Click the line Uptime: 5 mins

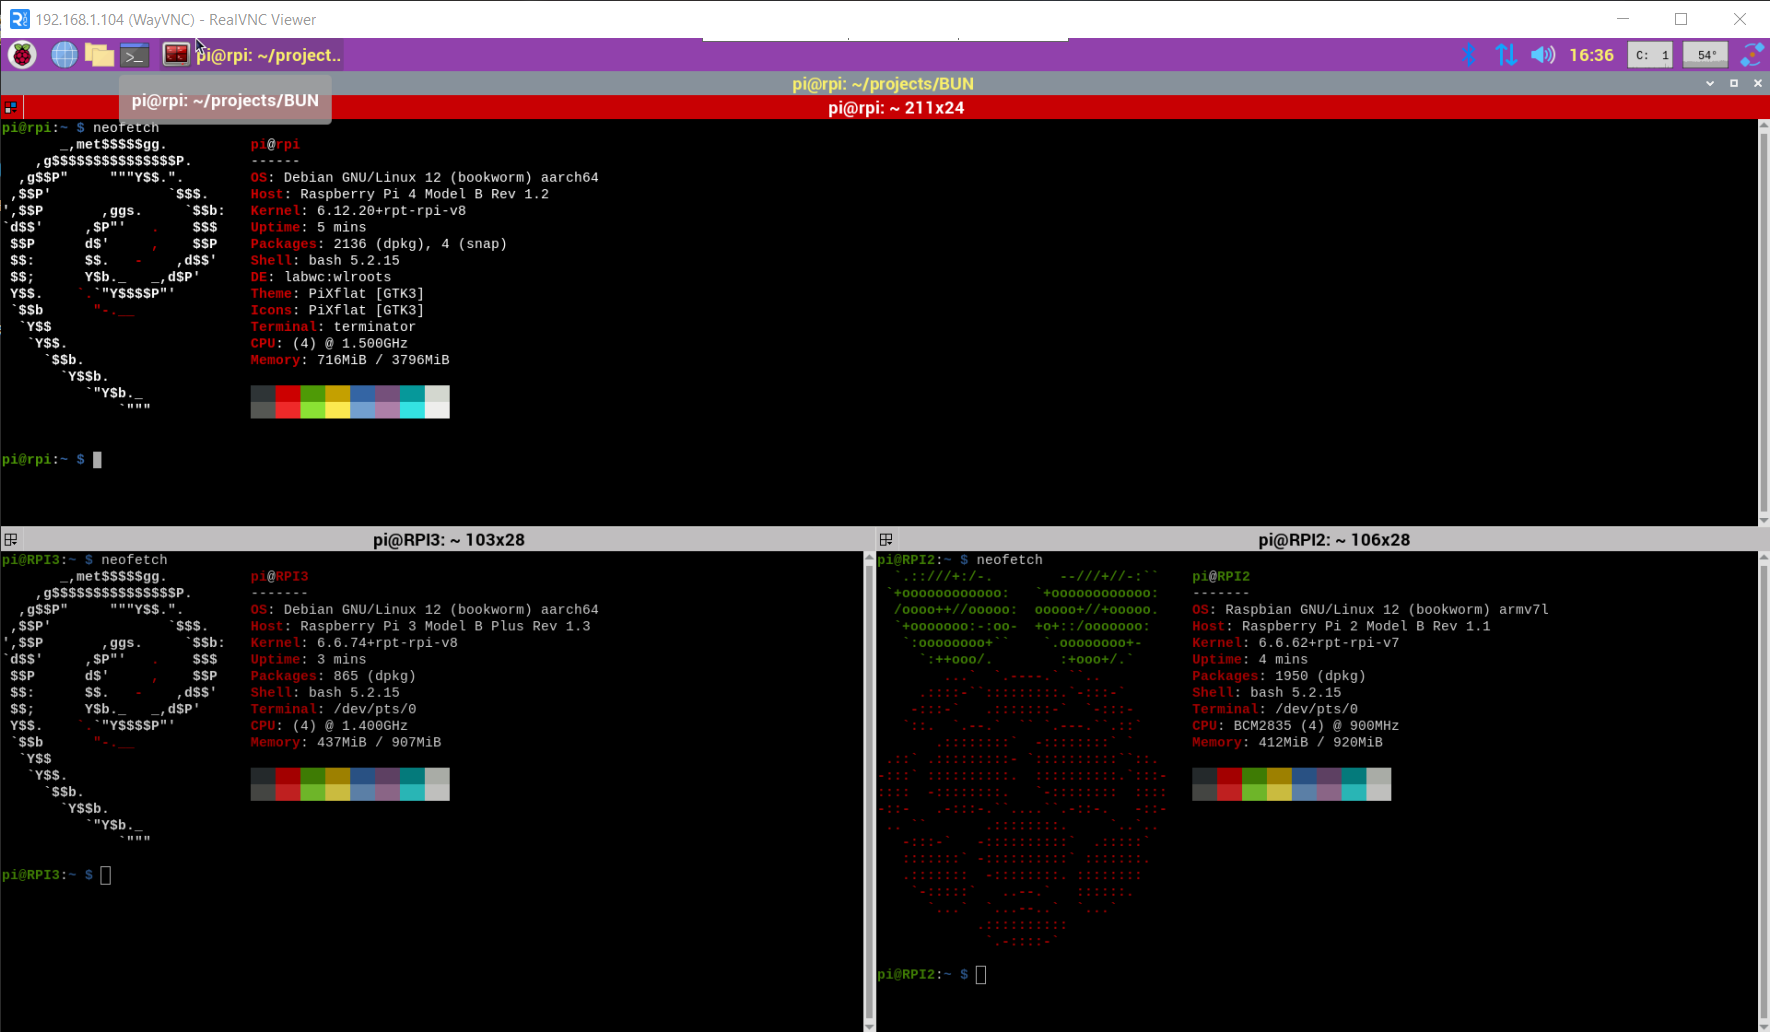pos(308,227)
